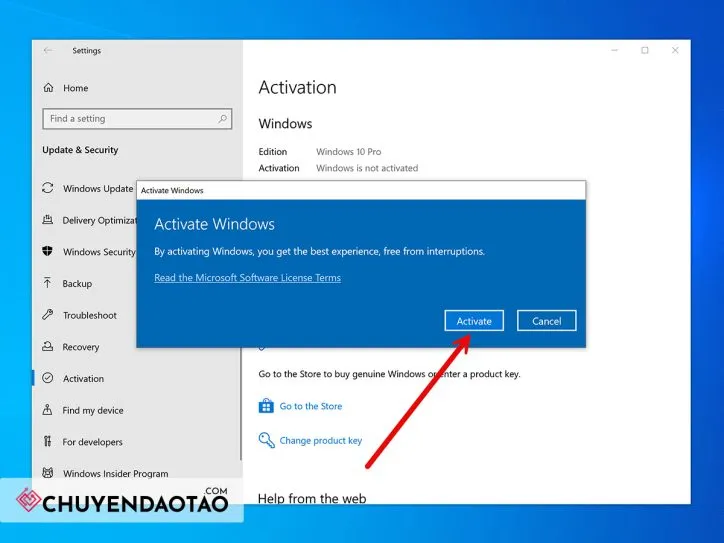Click the Update & Security heading
Viewport: 724px width, 543px height.
[80, 150]
